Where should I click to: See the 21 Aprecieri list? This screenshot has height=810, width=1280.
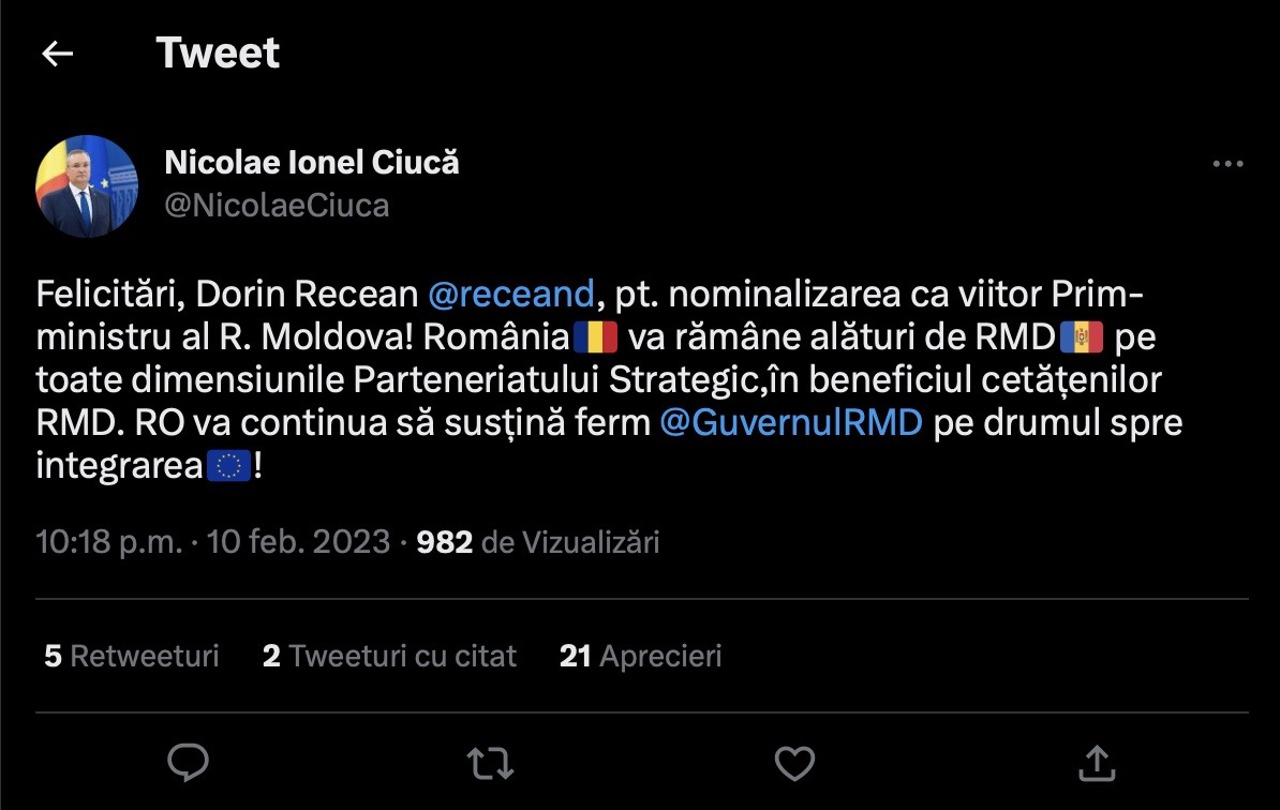coord(640,656)
